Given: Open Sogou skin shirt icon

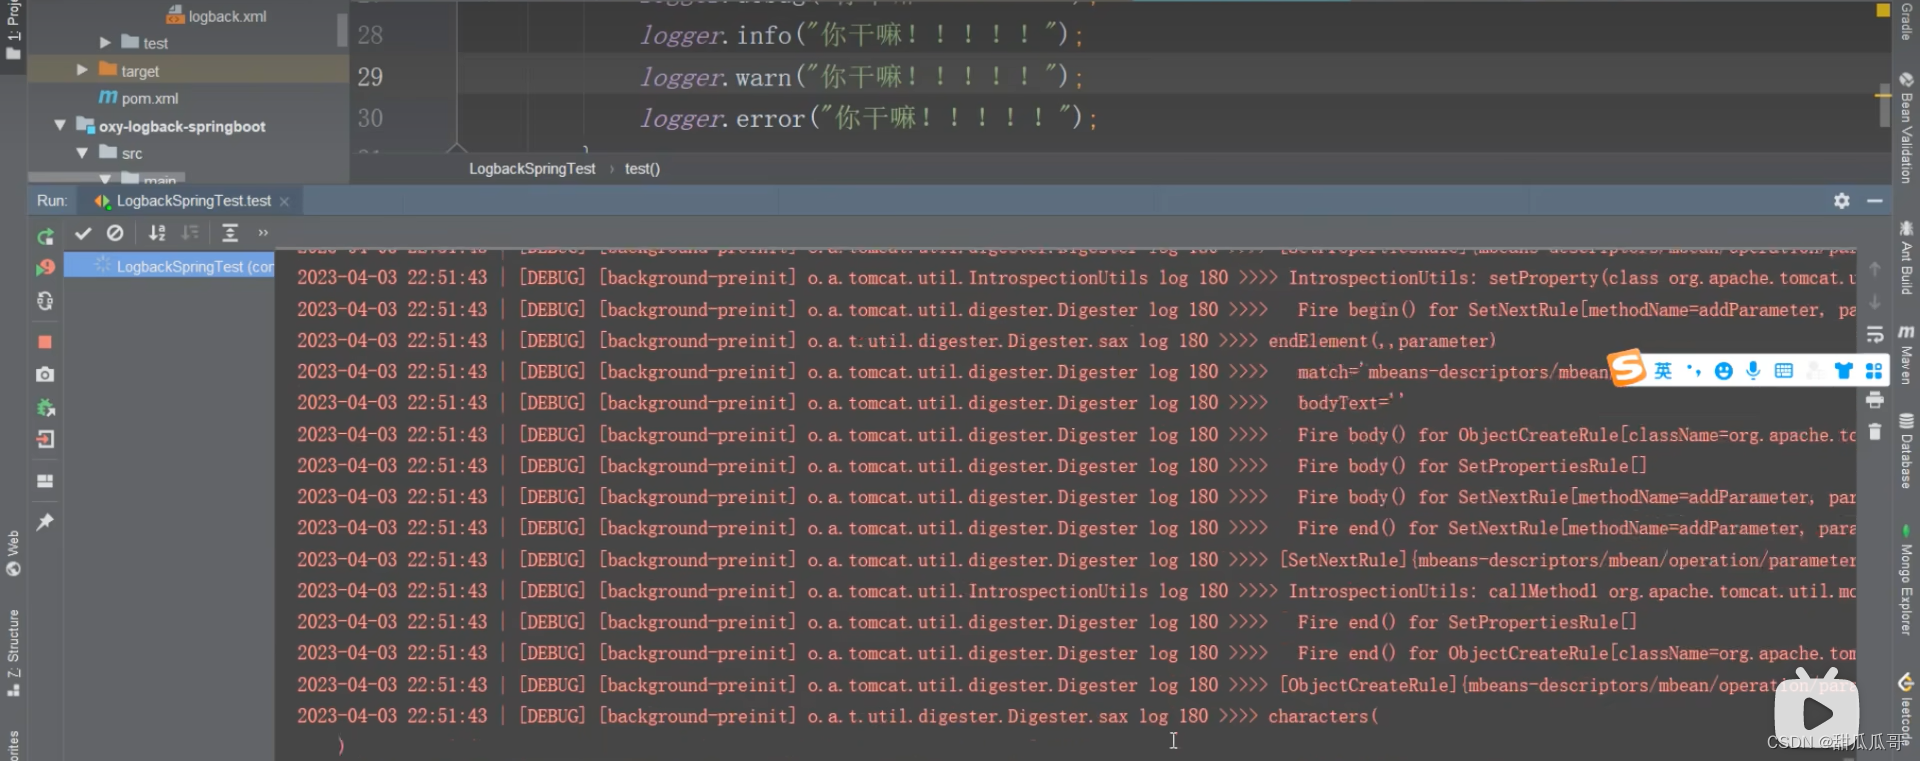Looking at the screenshot, I should pos(1843,371).
